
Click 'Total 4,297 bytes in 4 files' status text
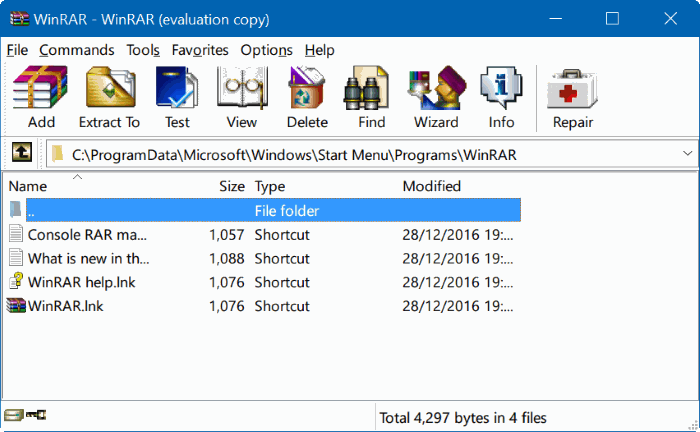463,418
